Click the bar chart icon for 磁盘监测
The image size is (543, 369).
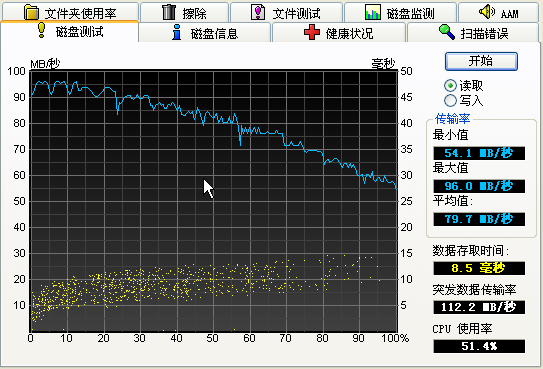click(373, 12)
